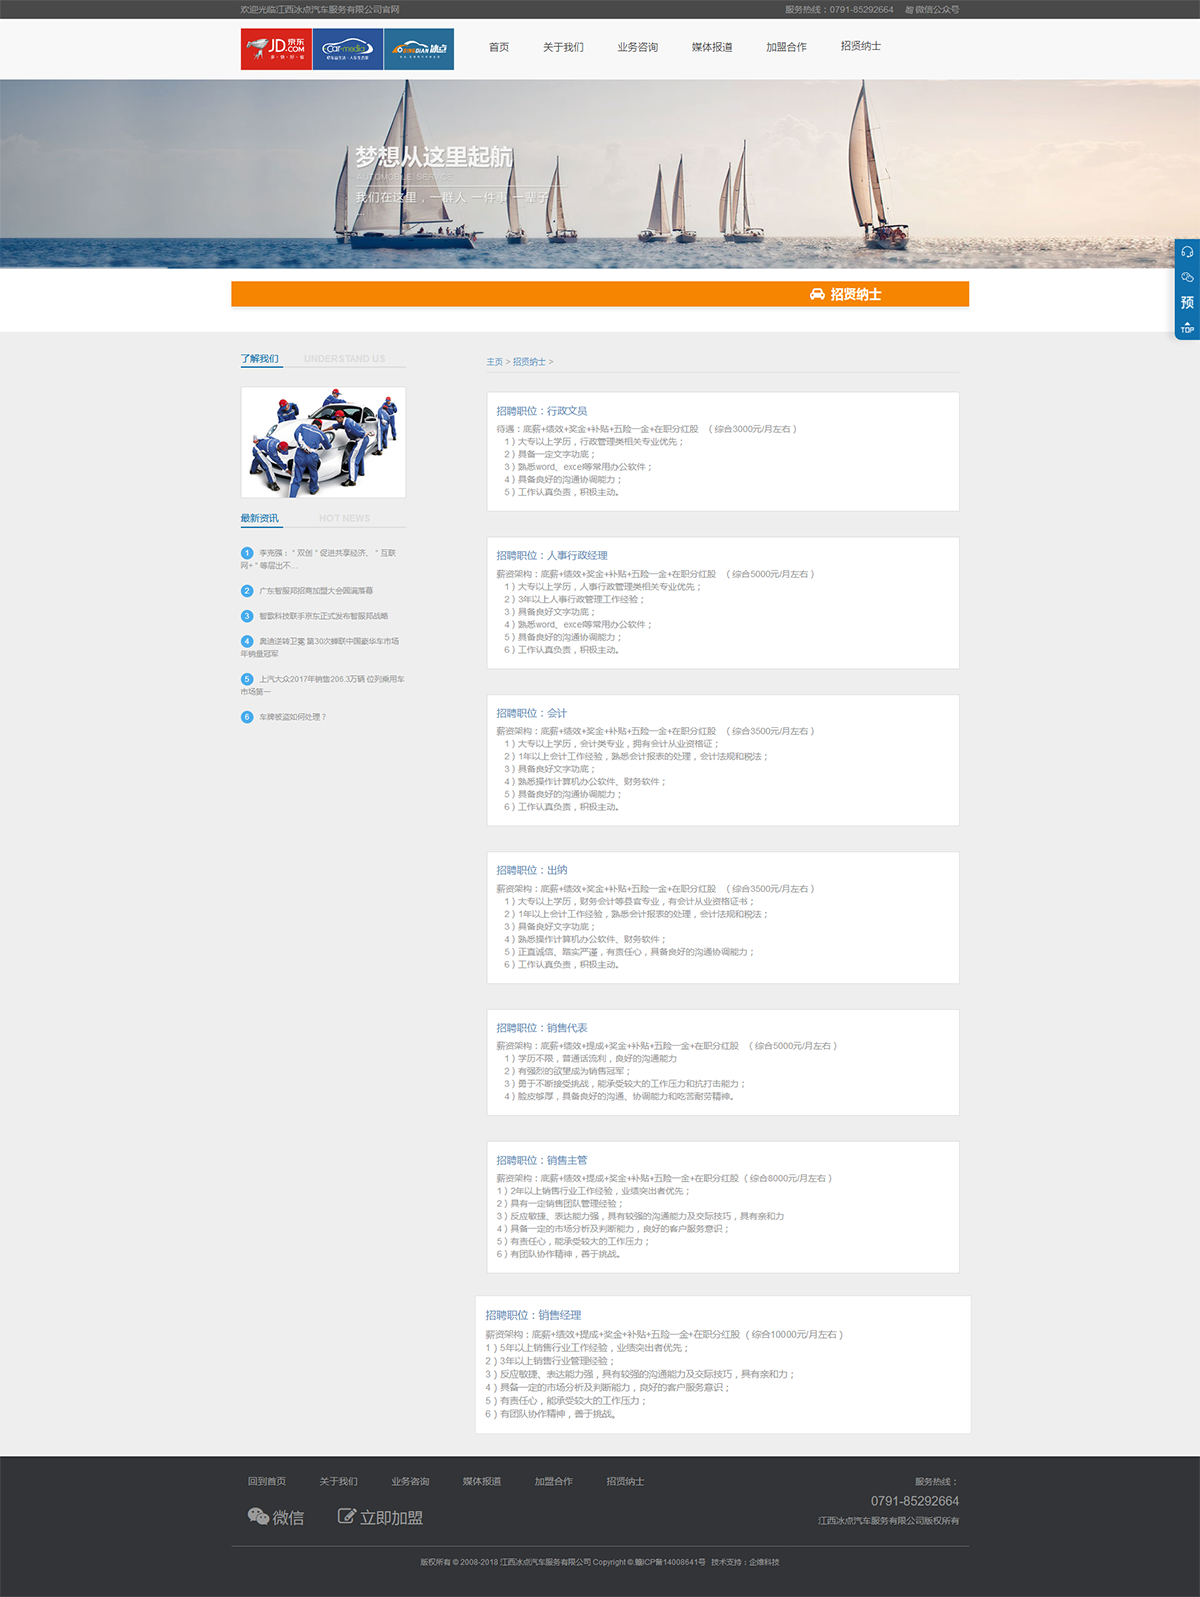Click the 立即加盟 edit icon in footer
1200x1597 pixels.
346,1517
